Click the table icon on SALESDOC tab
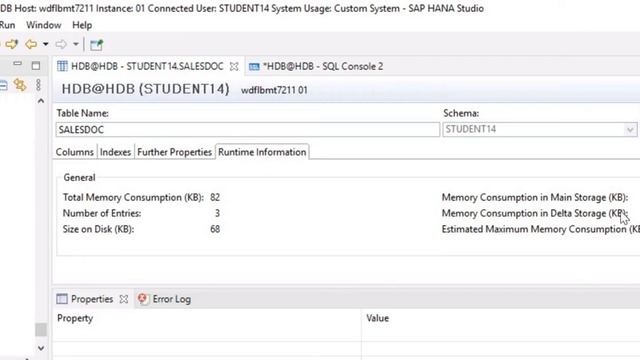Image resolution: width=640 pixels, height=360 pixels. (x=62, y=66)
